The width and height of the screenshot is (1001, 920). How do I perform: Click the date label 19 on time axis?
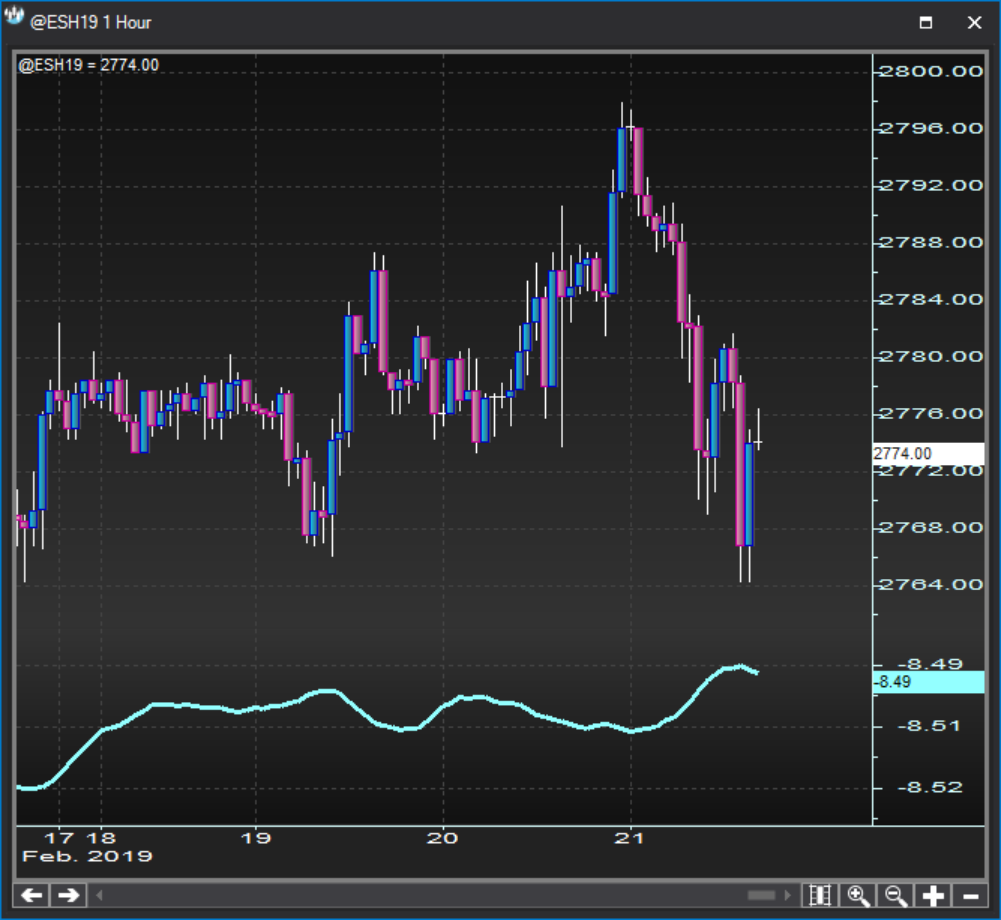[256, 838]
